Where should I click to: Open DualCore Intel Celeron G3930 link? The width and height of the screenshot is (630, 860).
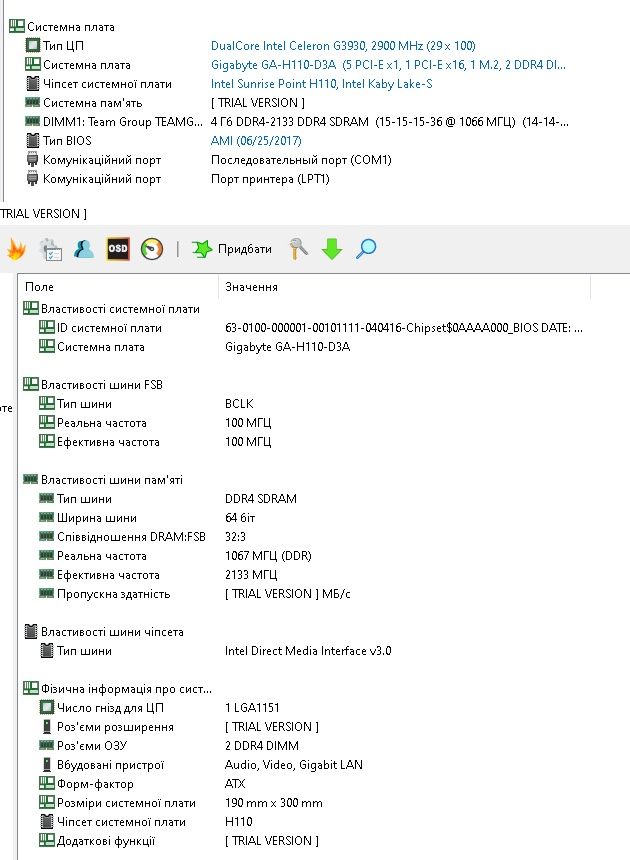[343, 46]
